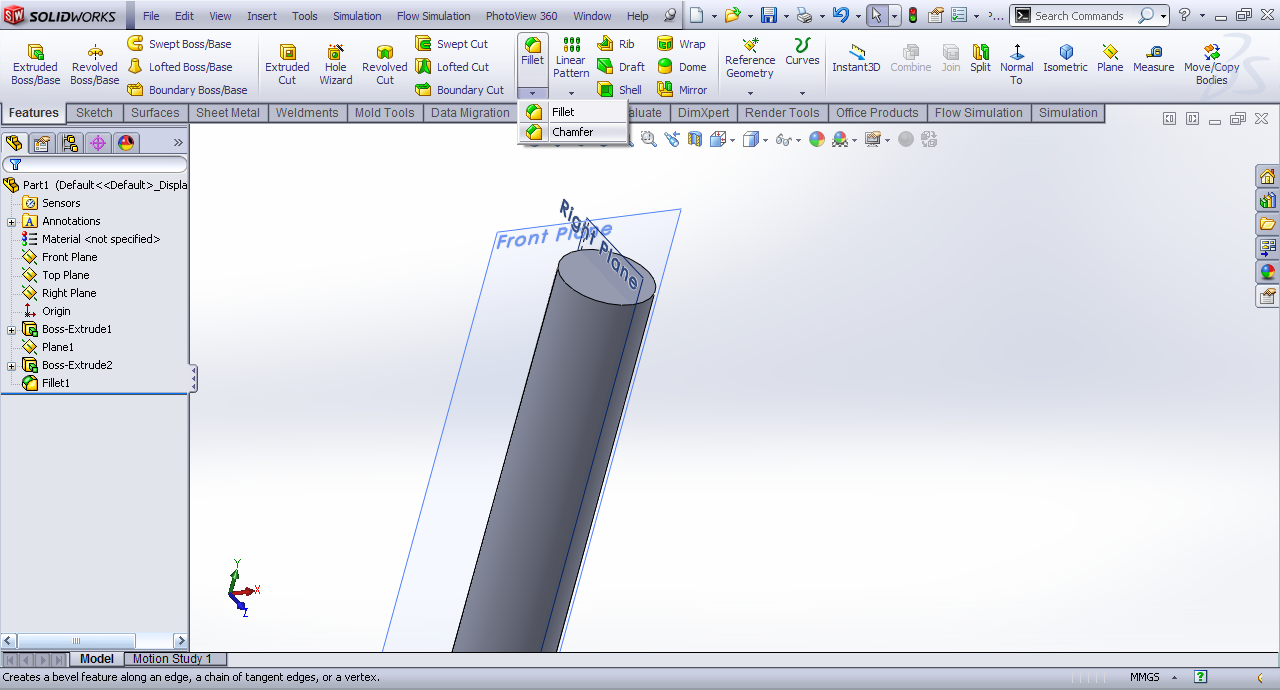Select the Mirror tool
Image resolution: width=1280 pixels, height=690 pixels.
click(682, 90)
